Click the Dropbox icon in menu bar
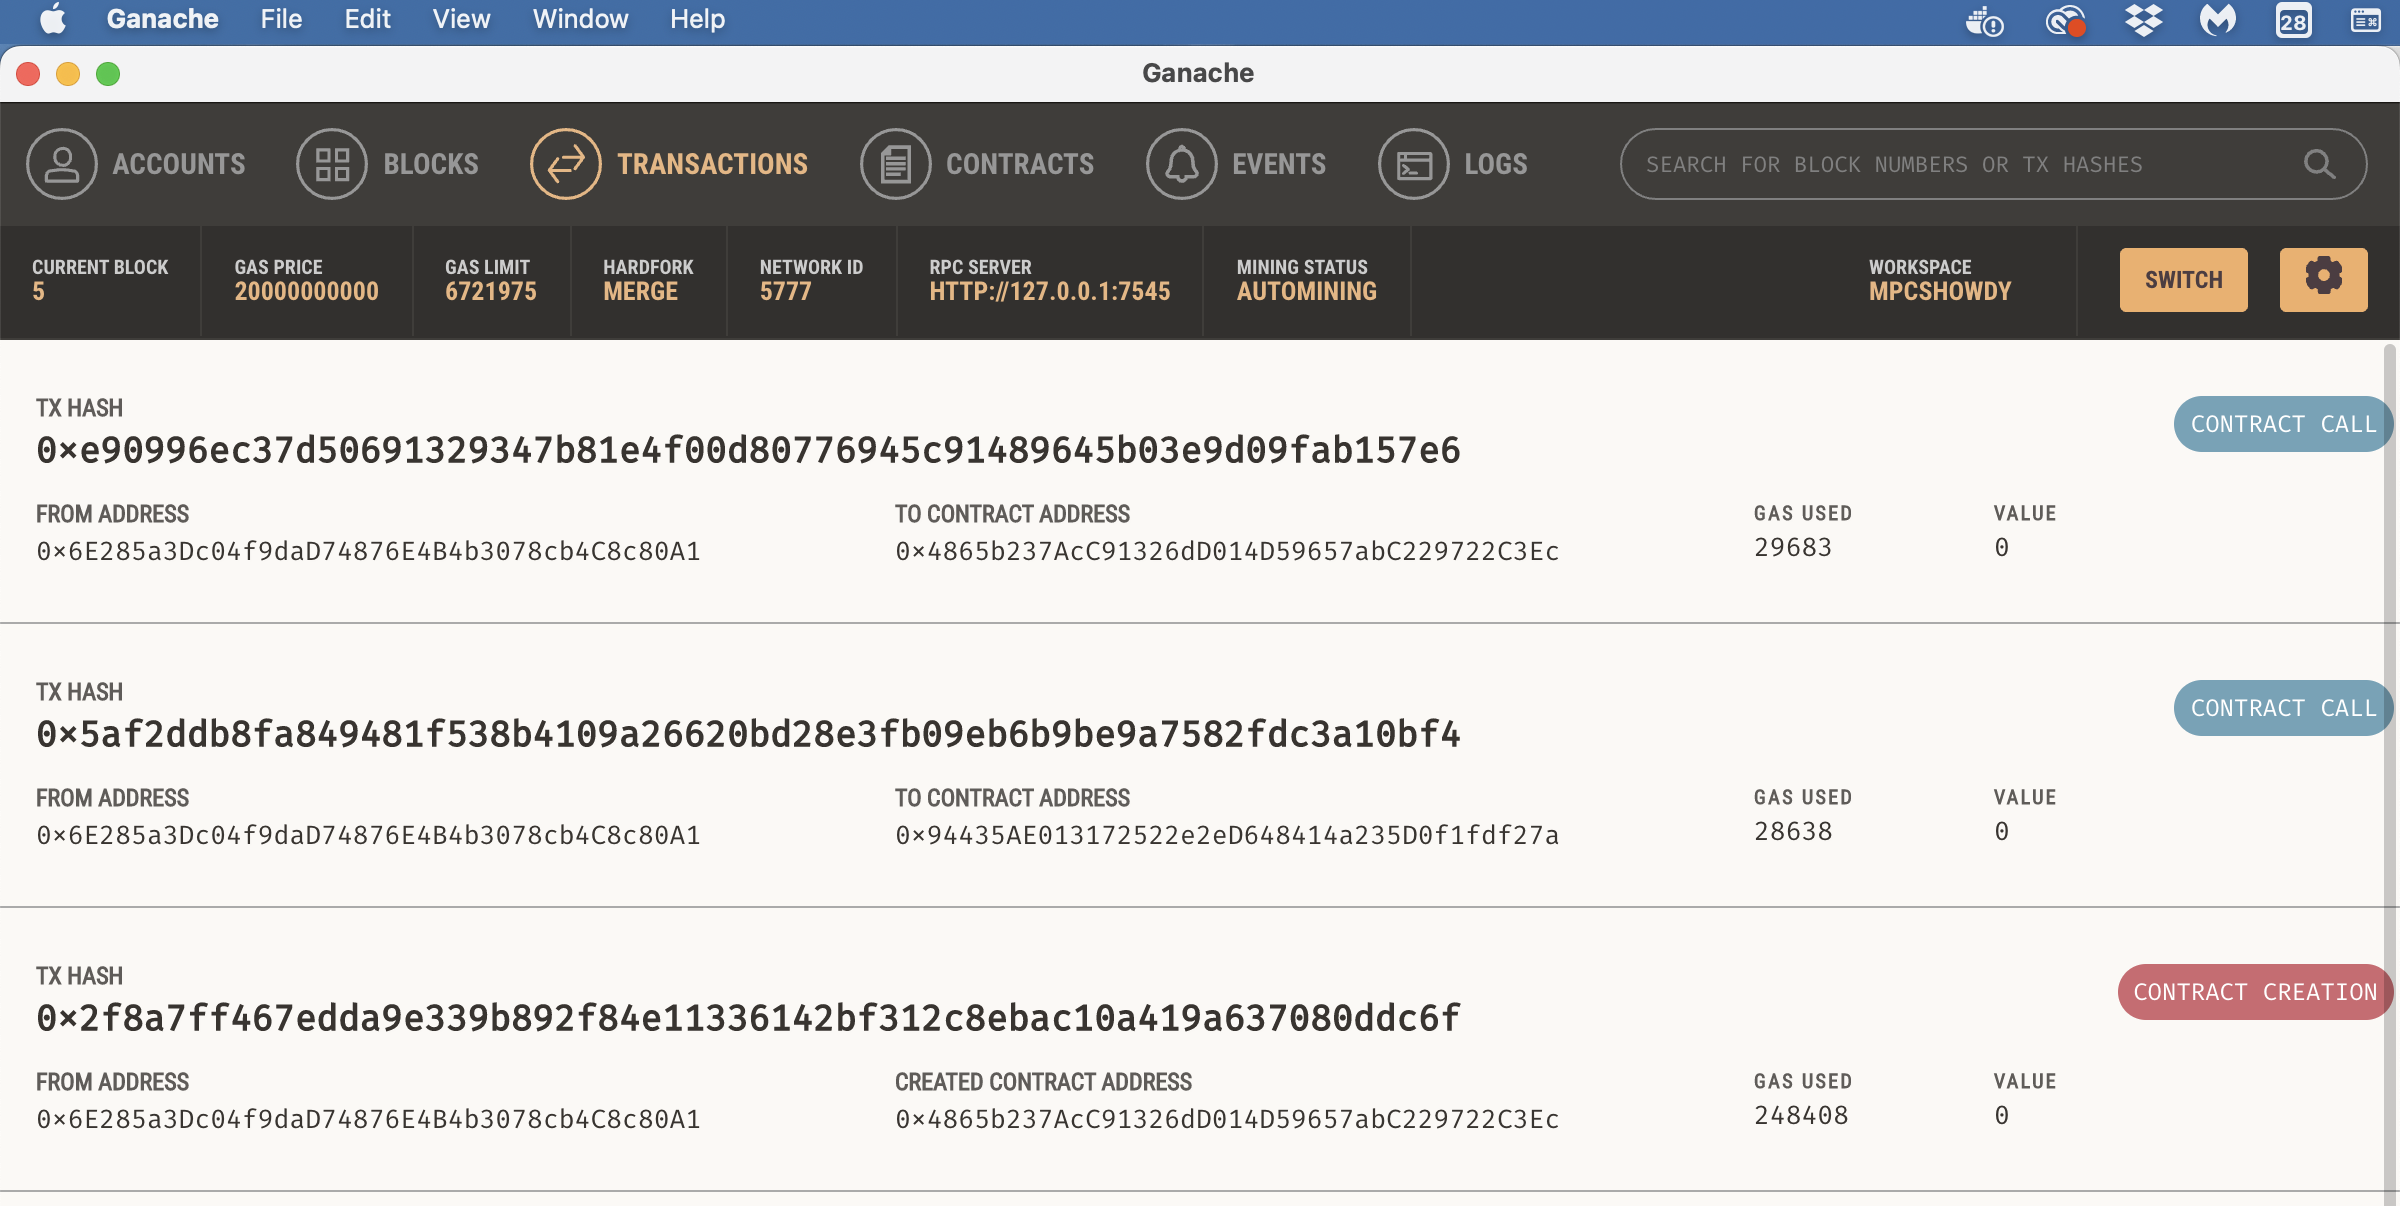Viewport: 2400px width, 1206px height. point(2143,20)
